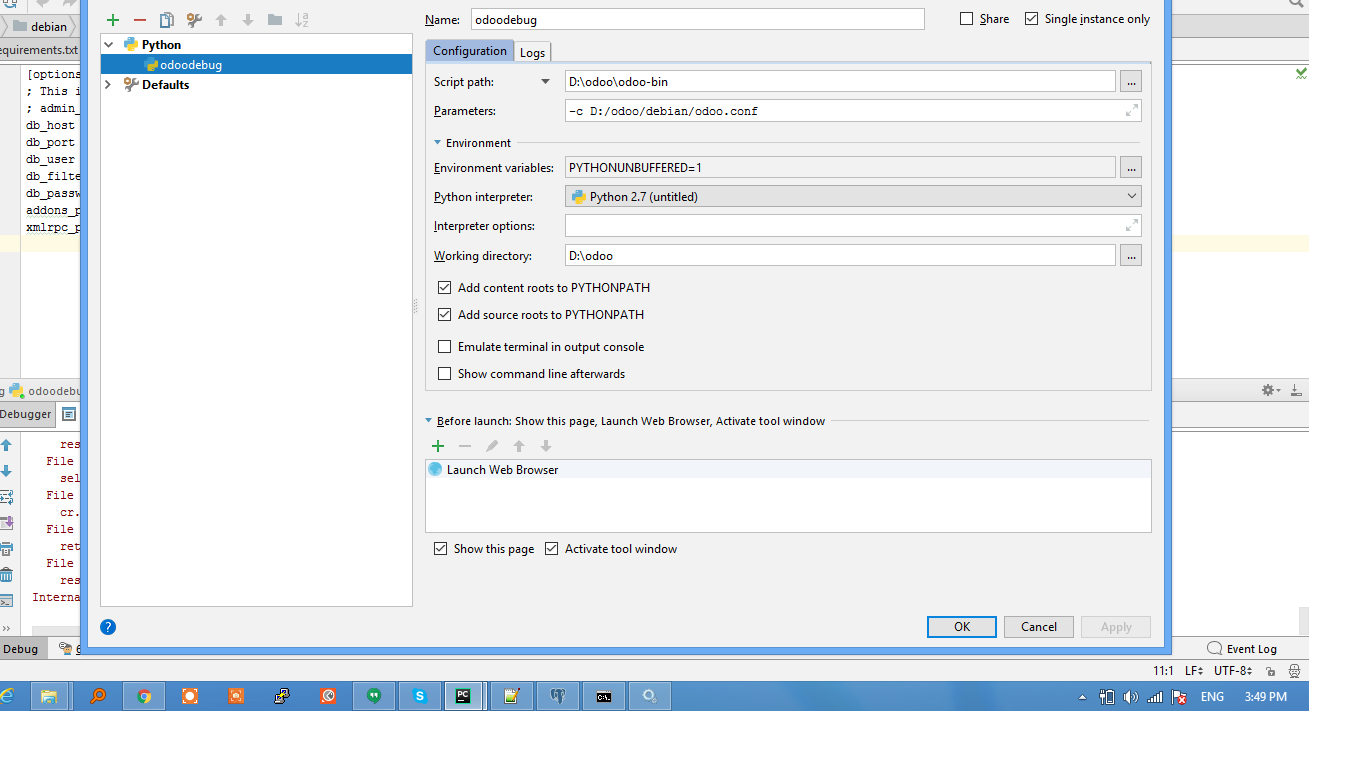Click the down-the-stack-trace arrow in debug console
The image size is (1366, 768).
click(7, 471)
